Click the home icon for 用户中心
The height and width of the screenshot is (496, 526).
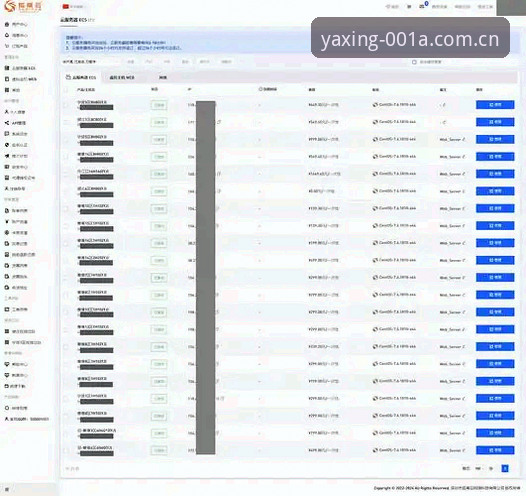pyautogui.click(x=7, y=24)
